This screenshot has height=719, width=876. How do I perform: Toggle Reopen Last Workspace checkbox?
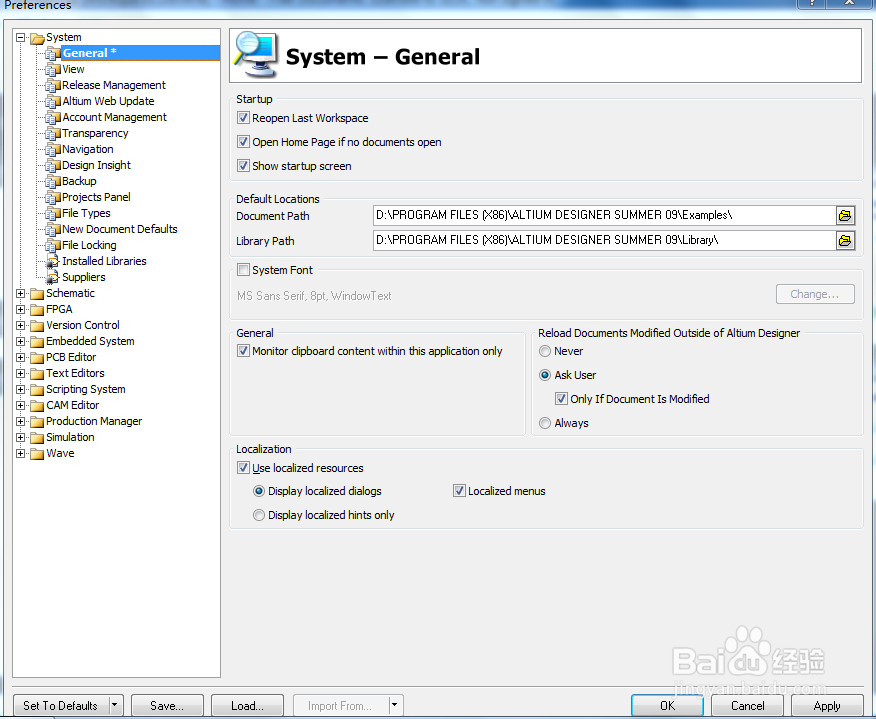[243, 118]
